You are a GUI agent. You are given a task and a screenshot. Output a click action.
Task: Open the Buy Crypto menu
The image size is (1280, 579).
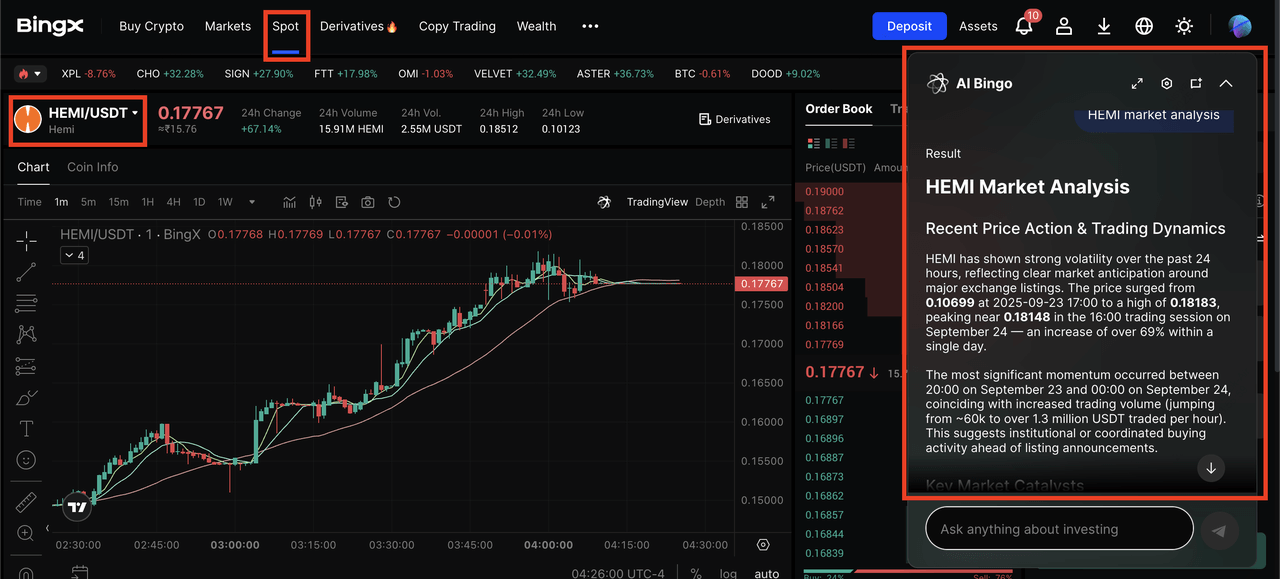pos(151,26)
